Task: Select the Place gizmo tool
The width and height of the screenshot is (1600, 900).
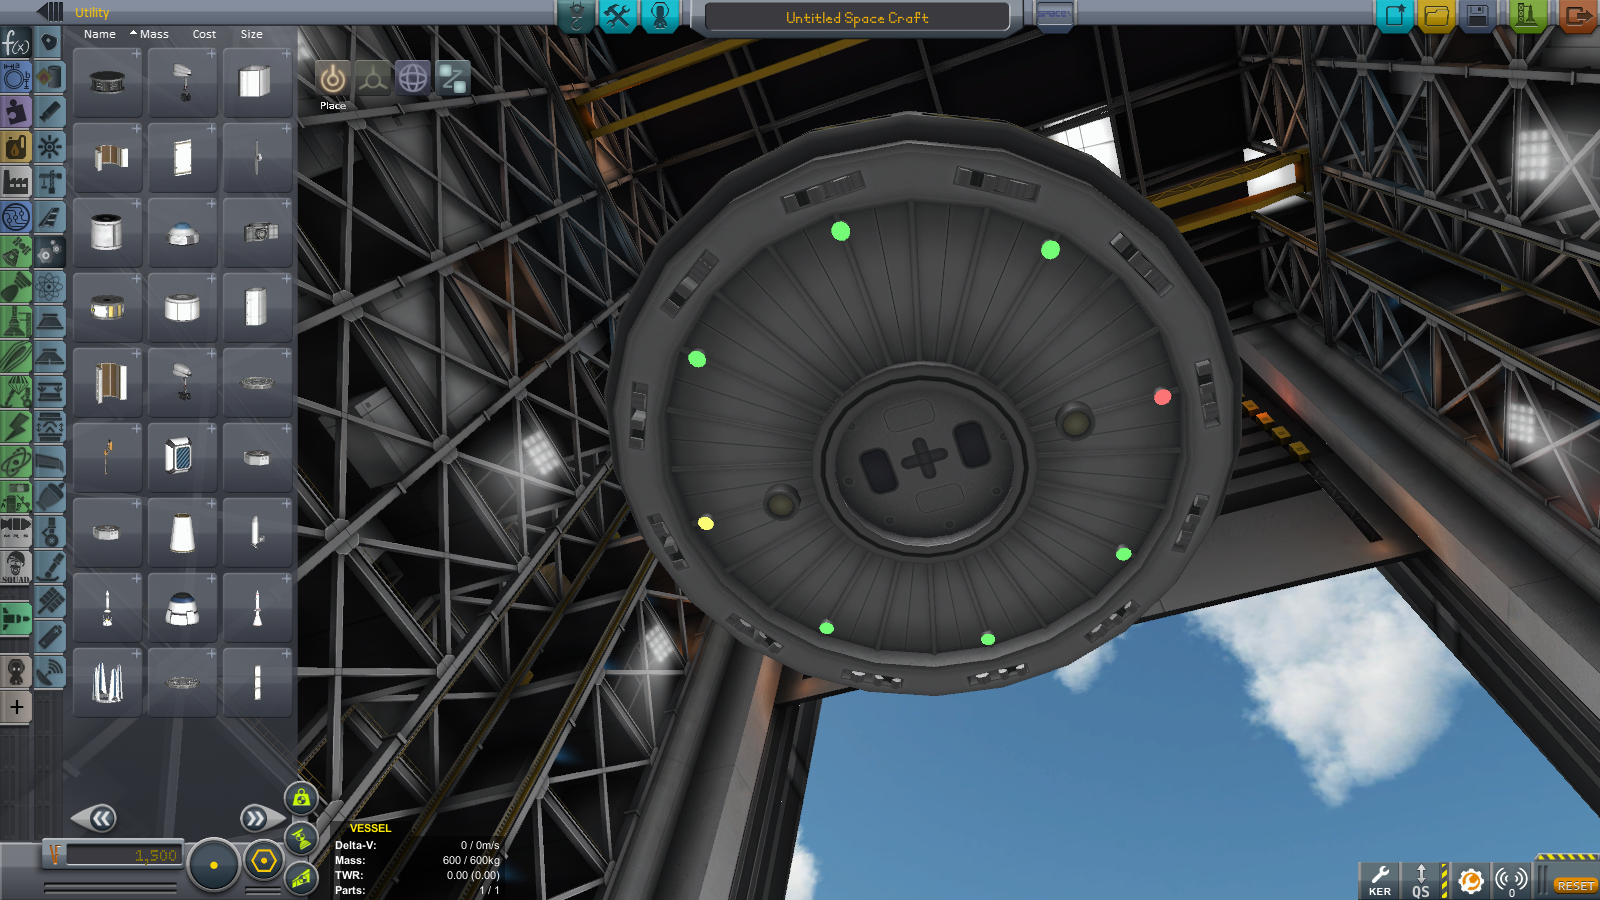Action: pos(333,78)
